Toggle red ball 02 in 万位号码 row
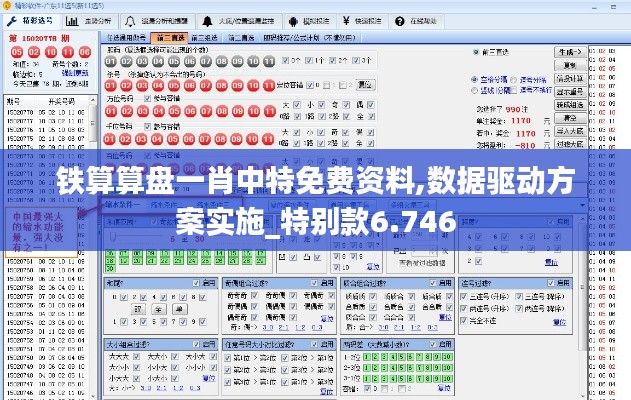This screenshot has width=631, height=400. click(x=127, y=111)
